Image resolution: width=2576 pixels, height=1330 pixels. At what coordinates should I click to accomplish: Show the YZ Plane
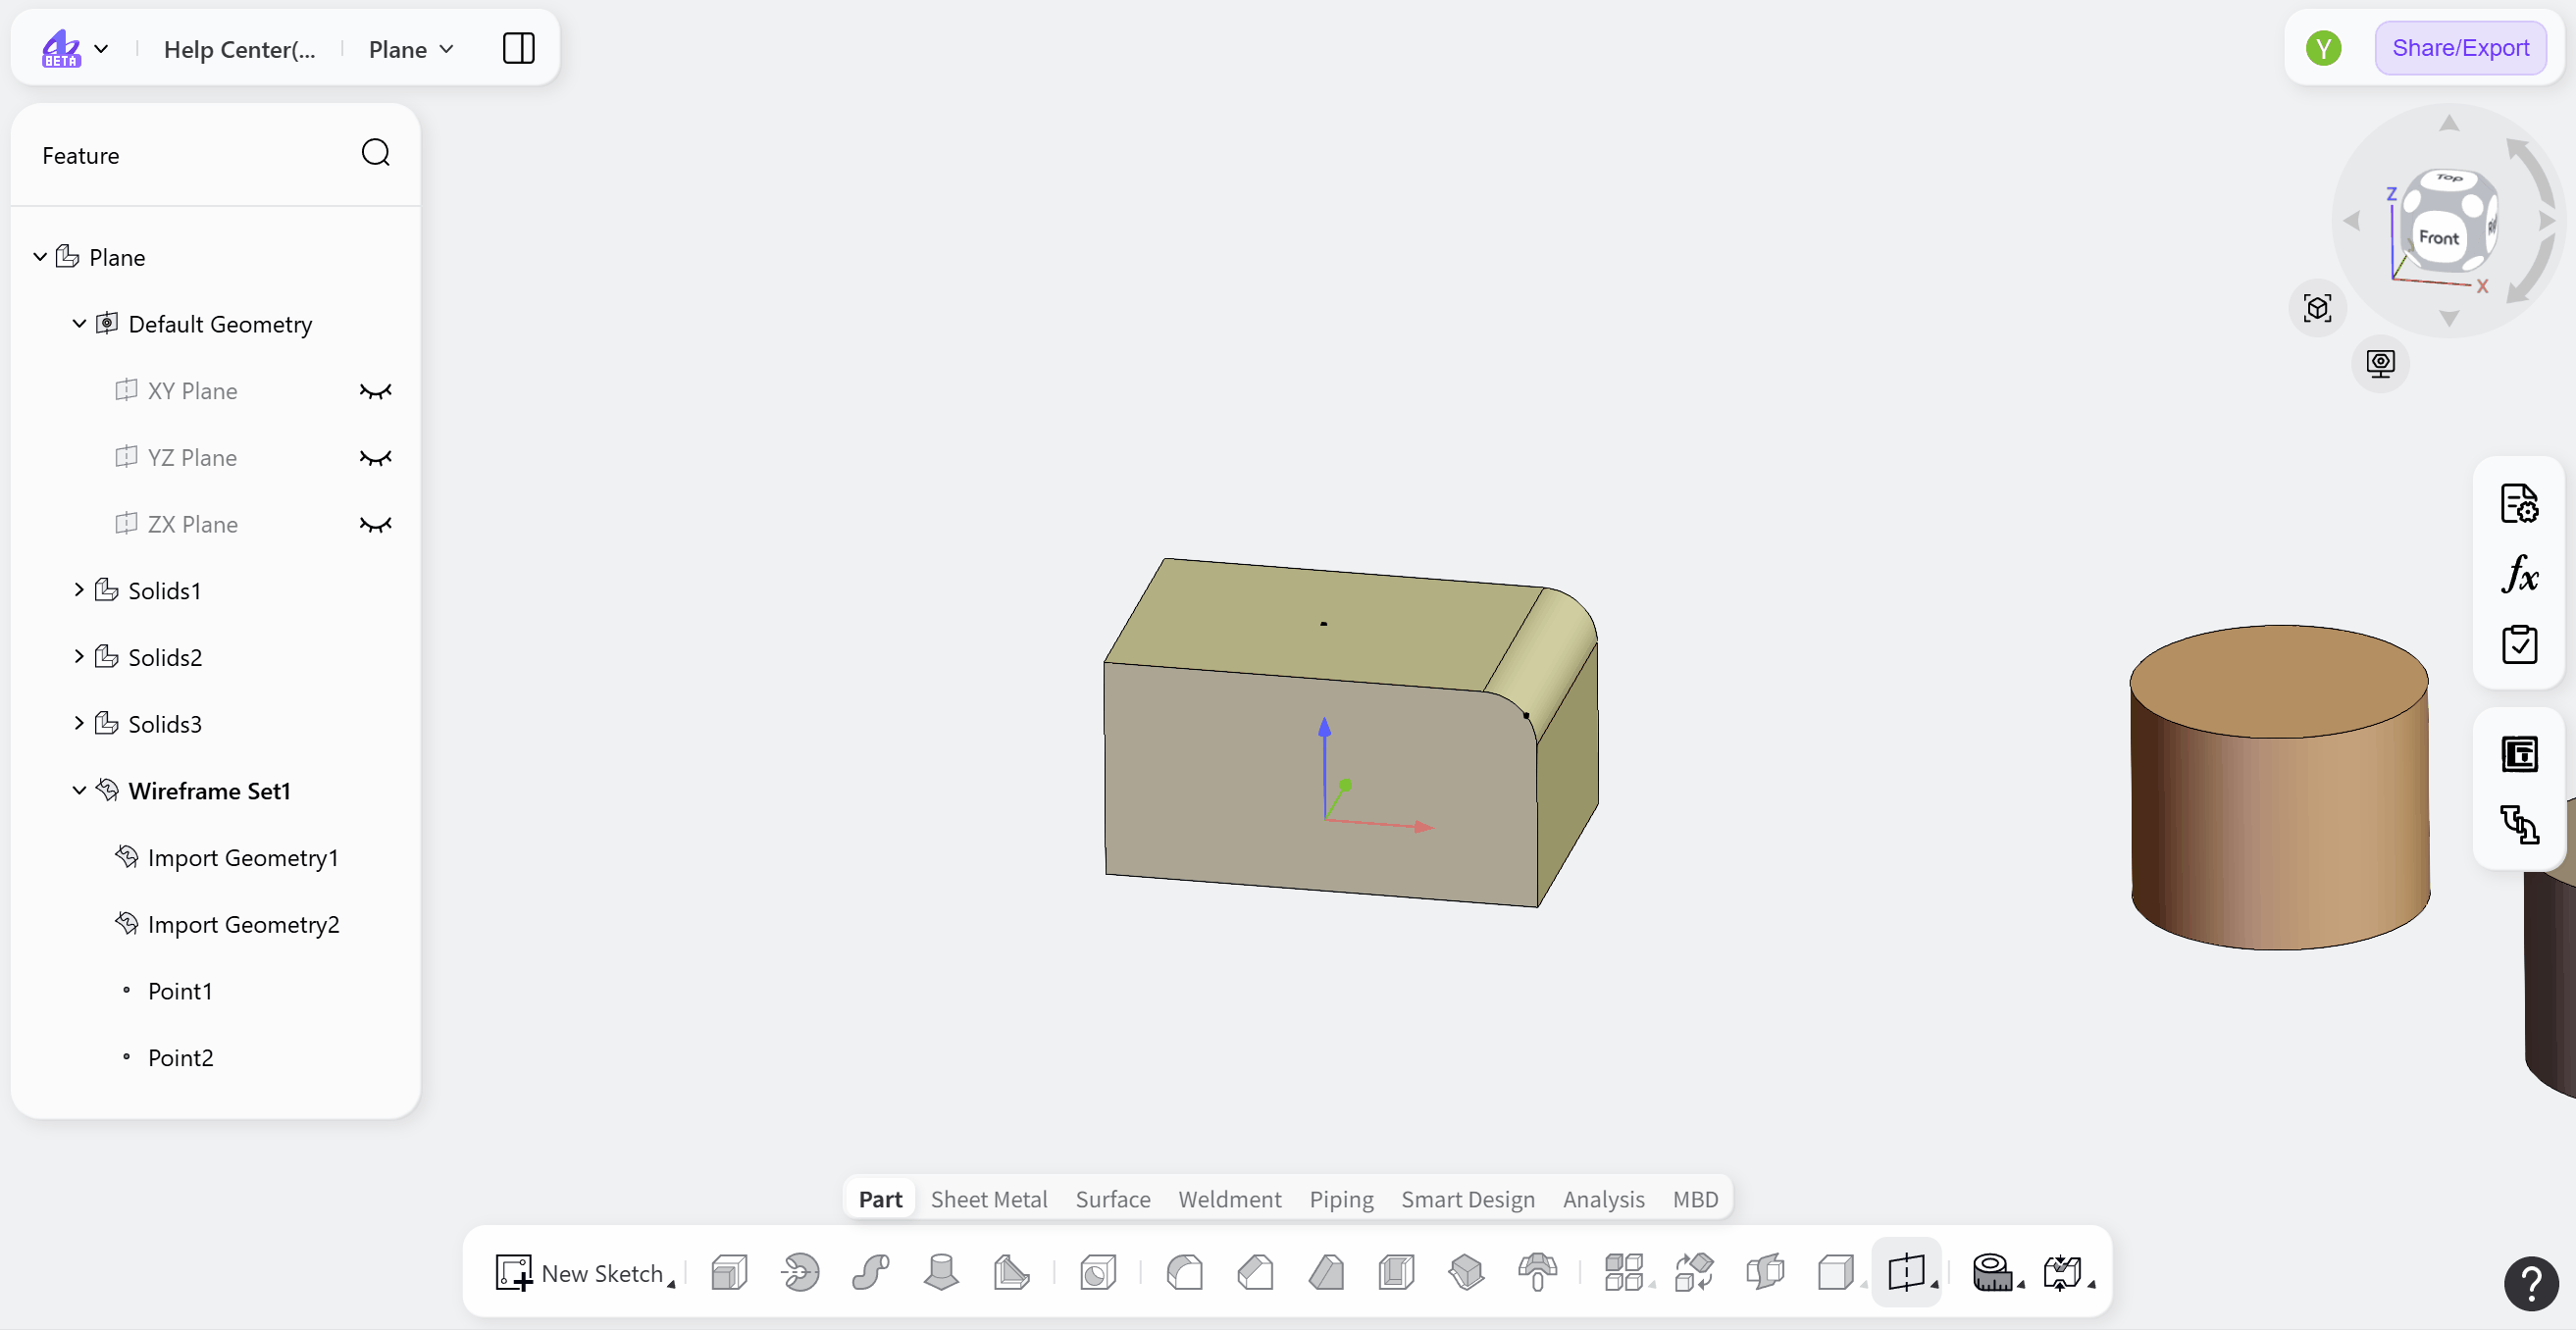[375, 458]
